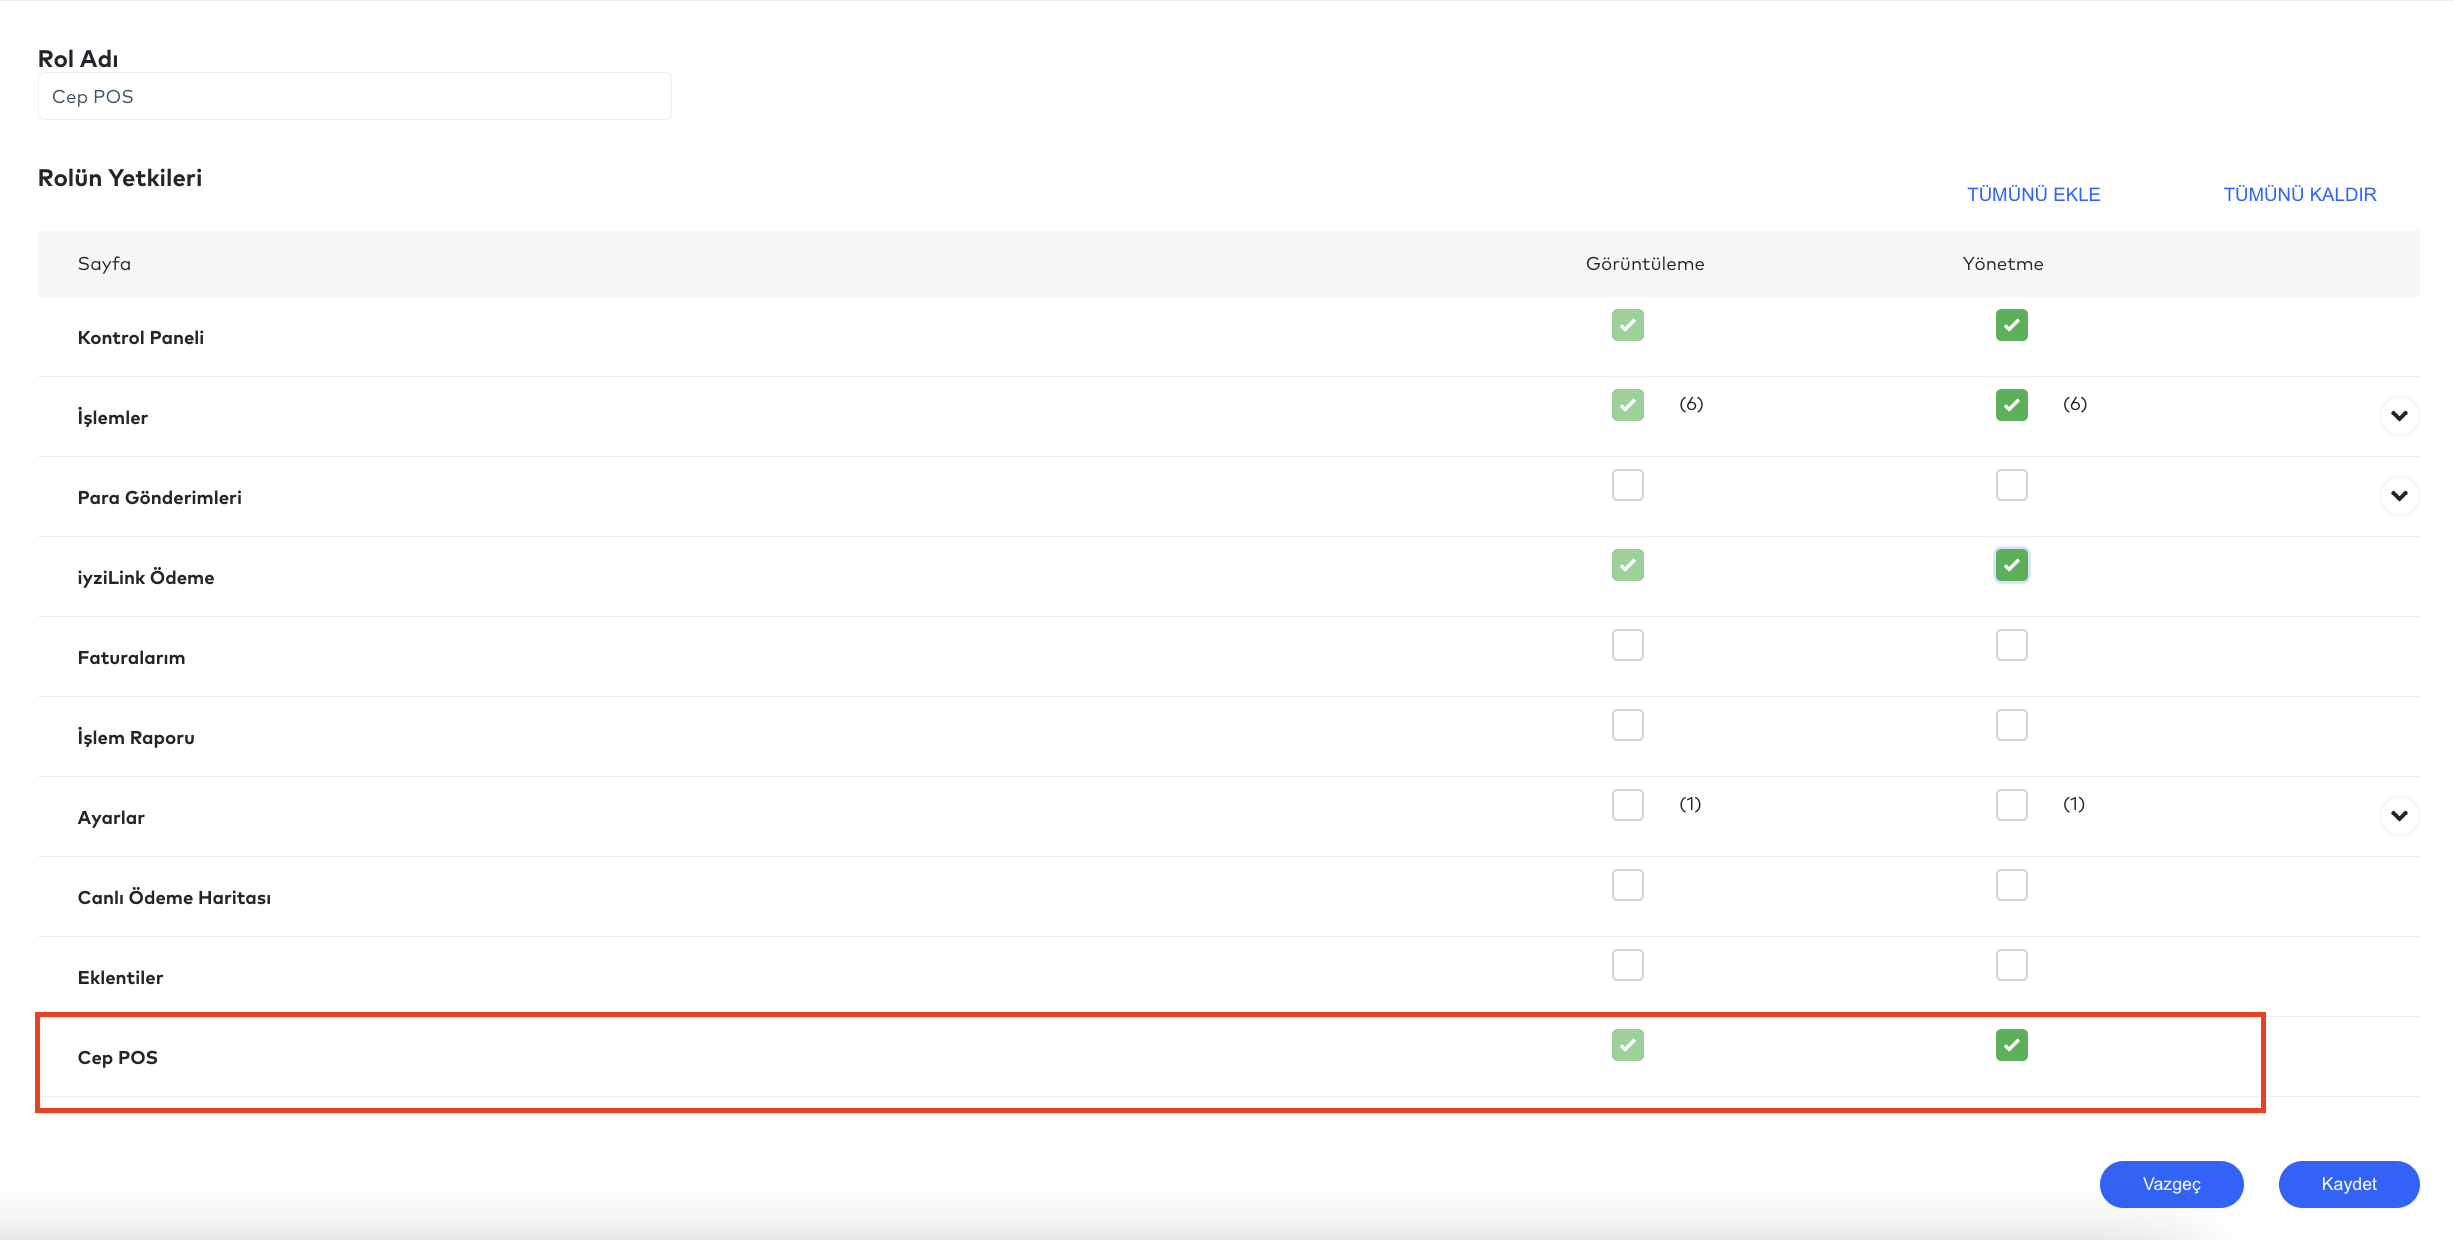Screen dimensions: 2454x1240
Task: Enable Faturalarım Görüntüleme permission
Action: coord(1627,645)
